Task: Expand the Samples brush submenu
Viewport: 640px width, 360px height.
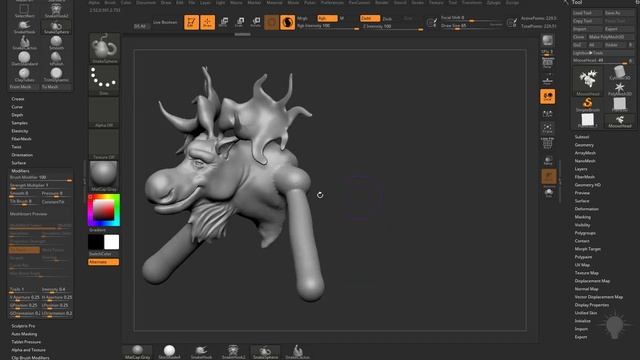Action: 20,123
